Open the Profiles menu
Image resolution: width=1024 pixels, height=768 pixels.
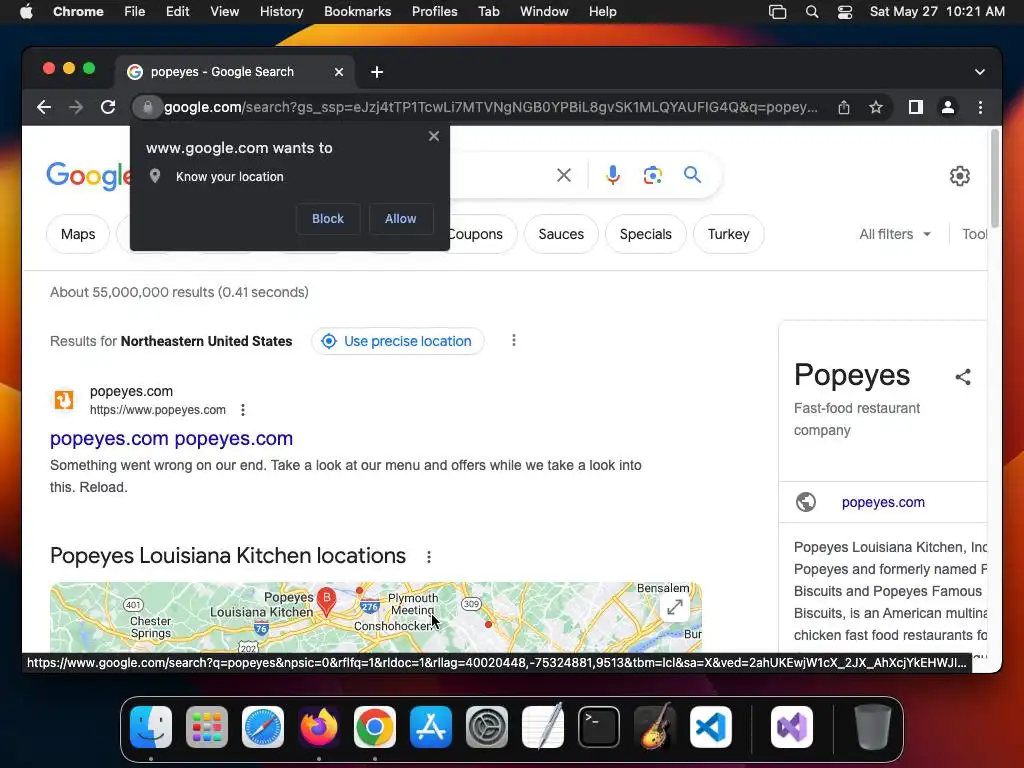coord(434,12)
